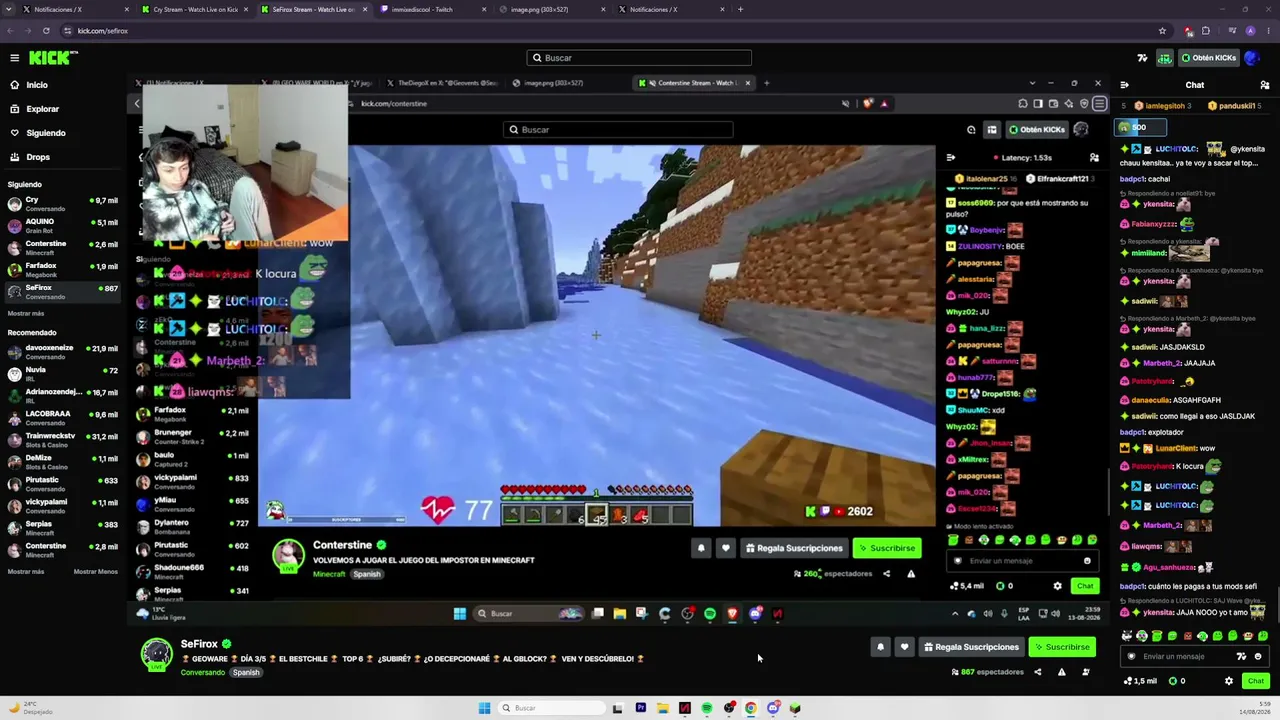
Task: Enable notifications bell for SeFirox
Action: click(880, 647)
